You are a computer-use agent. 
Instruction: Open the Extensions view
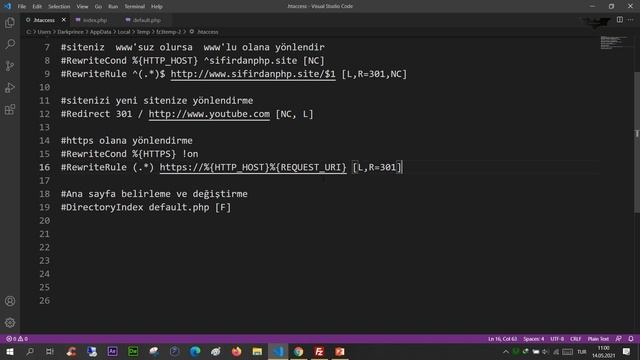coord(10,109)
